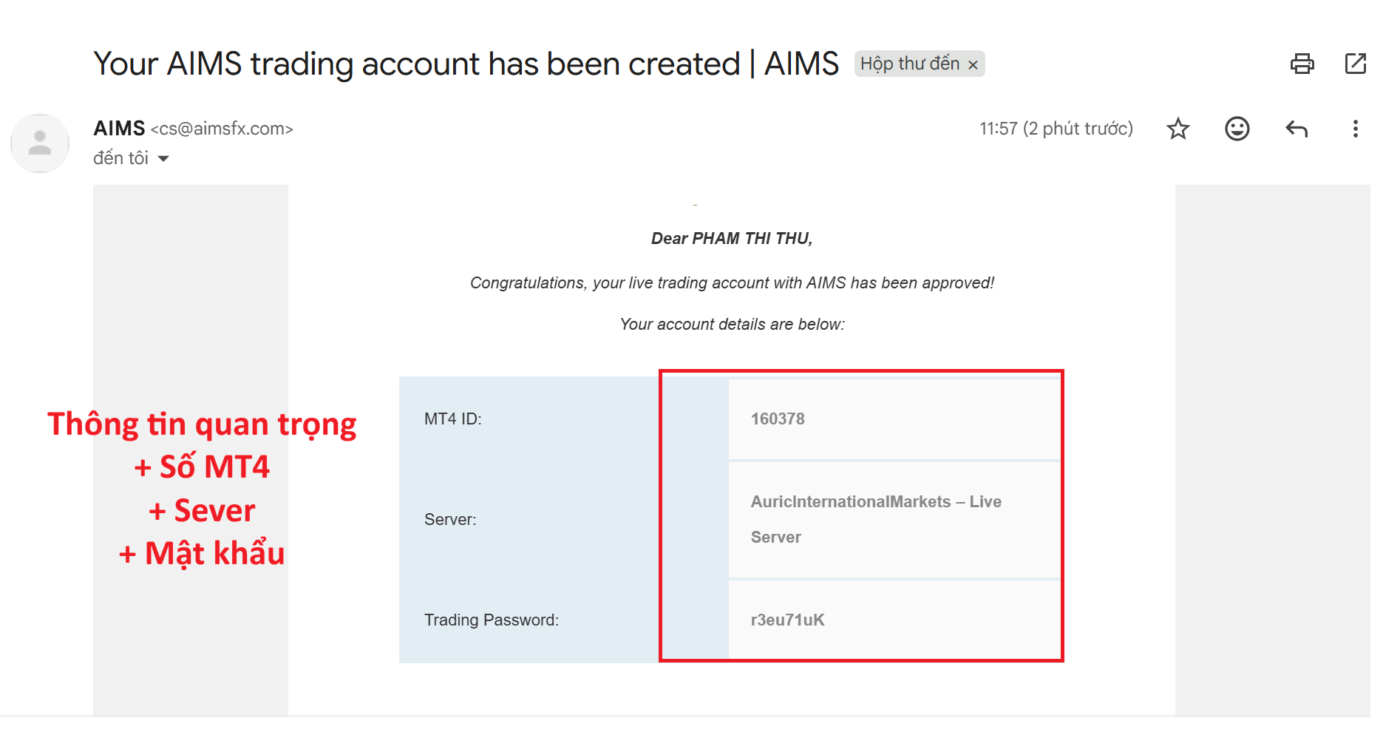Screen dimensions: 1400x735
Task: Click the "Hộp thư đến" inbox label
Action: click(909, 64)
